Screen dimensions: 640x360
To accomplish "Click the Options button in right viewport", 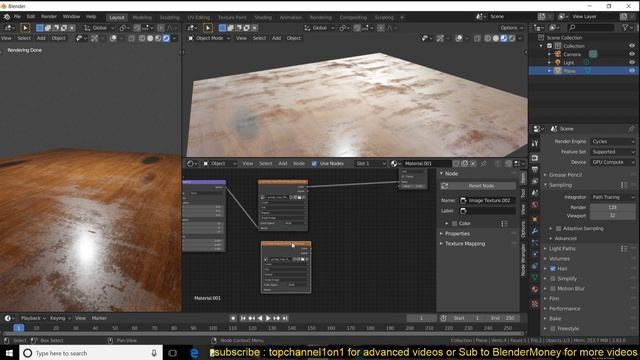I will point(511,28).
